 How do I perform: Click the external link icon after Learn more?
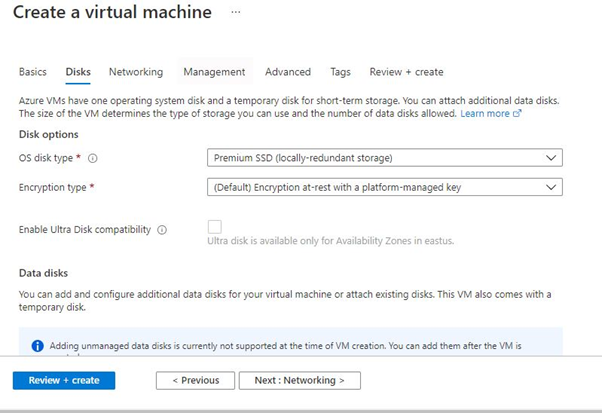click(x=518, y=115)
